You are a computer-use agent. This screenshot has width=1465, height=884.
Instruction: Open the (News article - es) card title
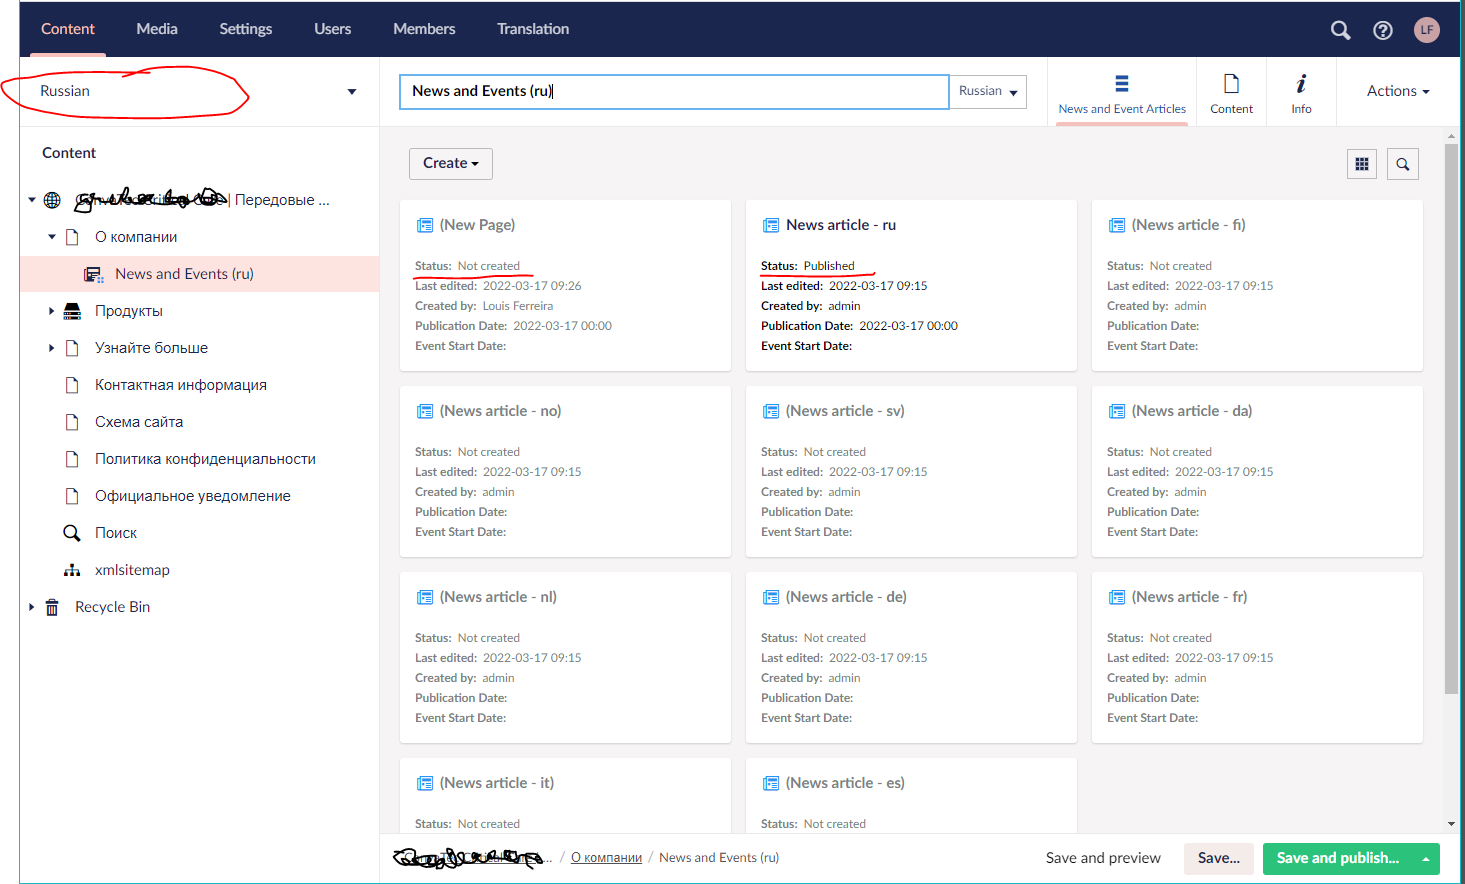845,783
